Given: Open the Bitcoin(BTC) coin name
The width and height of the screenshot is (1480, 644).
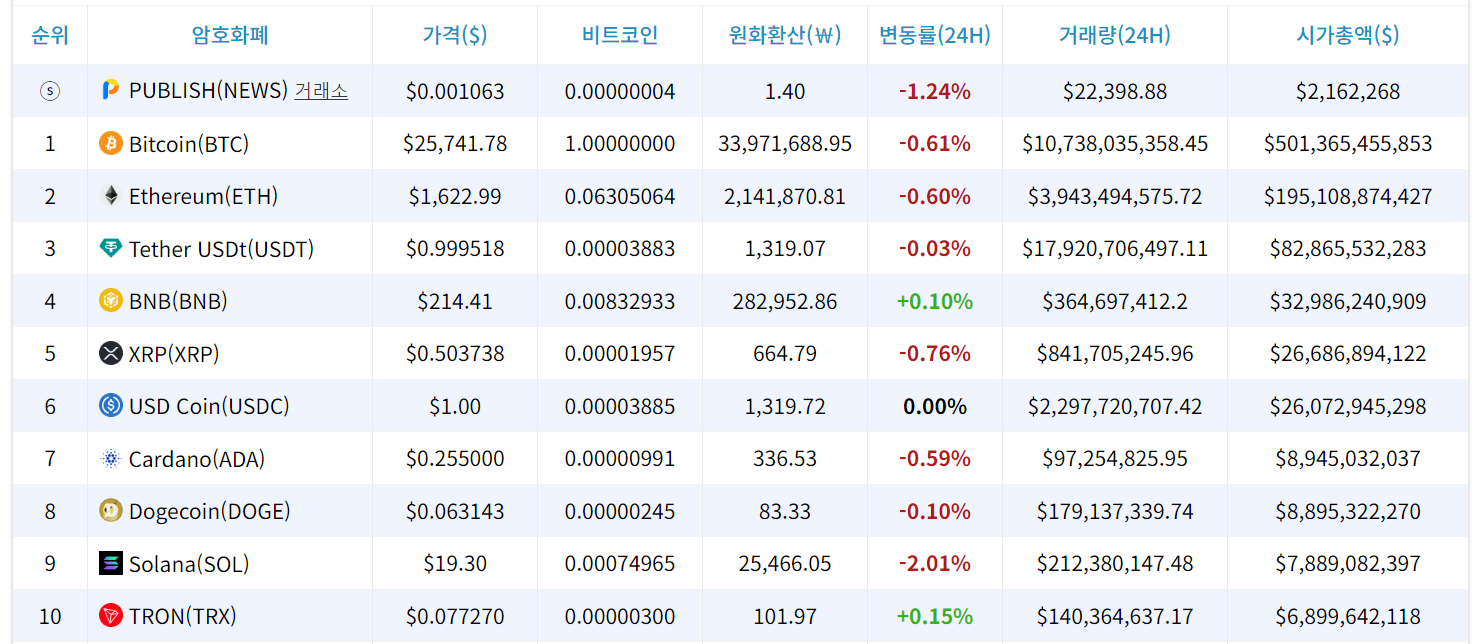Looking at the screenshot, I should [x=189, y=144].
